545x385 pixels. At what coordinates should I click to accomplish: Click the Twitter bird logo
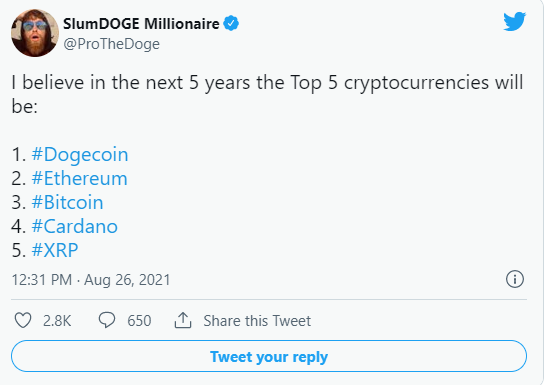click(x=514, y=22)
